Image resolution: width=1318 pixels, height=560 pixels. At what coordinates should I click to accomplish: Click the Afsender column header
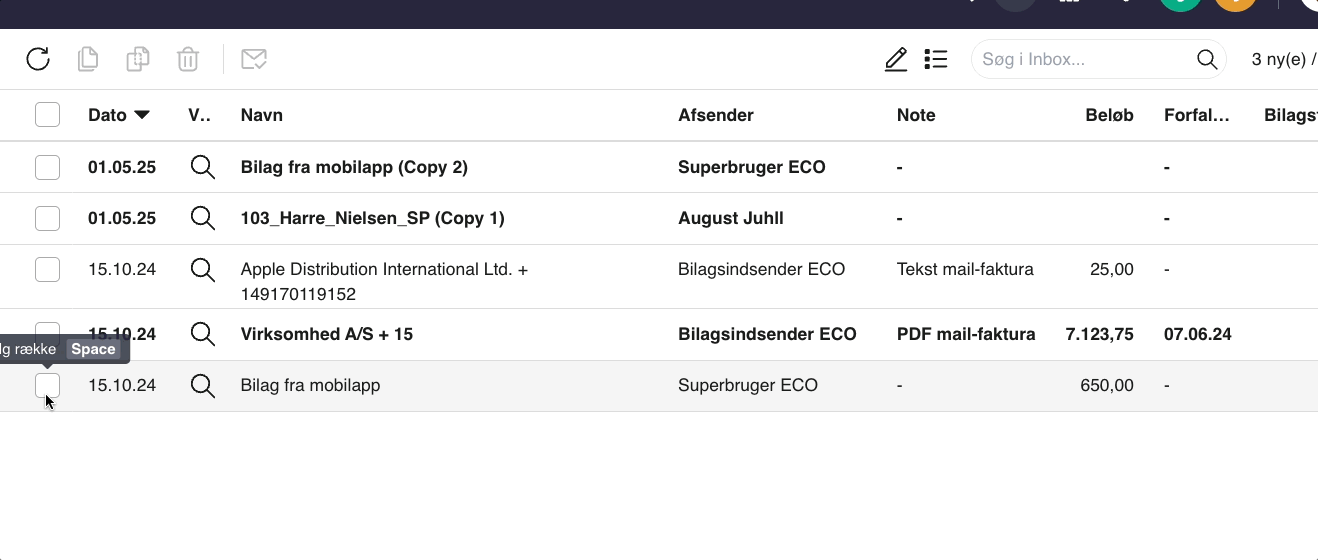pyautogui.click(x=716, y=115)
